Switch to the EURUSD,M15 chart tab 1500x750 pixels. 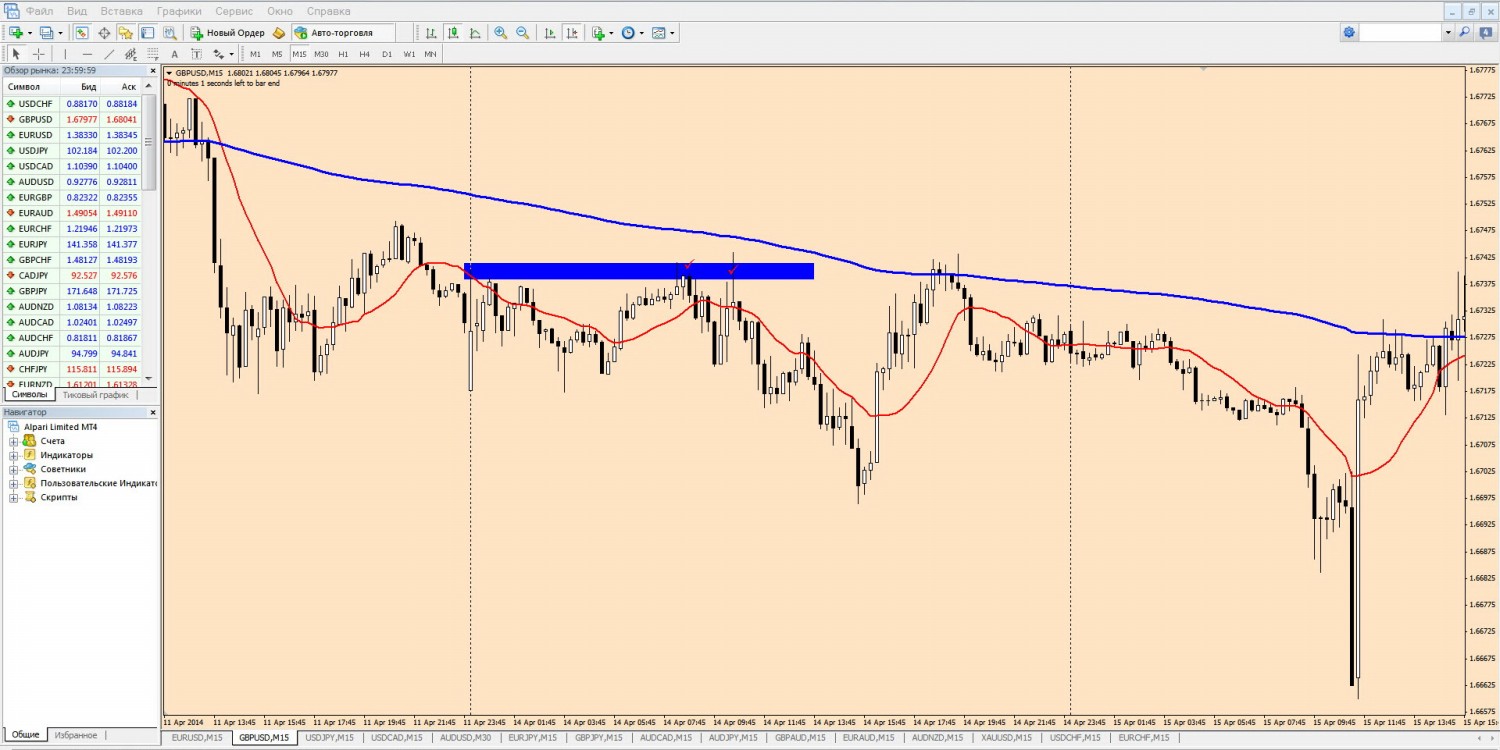197,738
